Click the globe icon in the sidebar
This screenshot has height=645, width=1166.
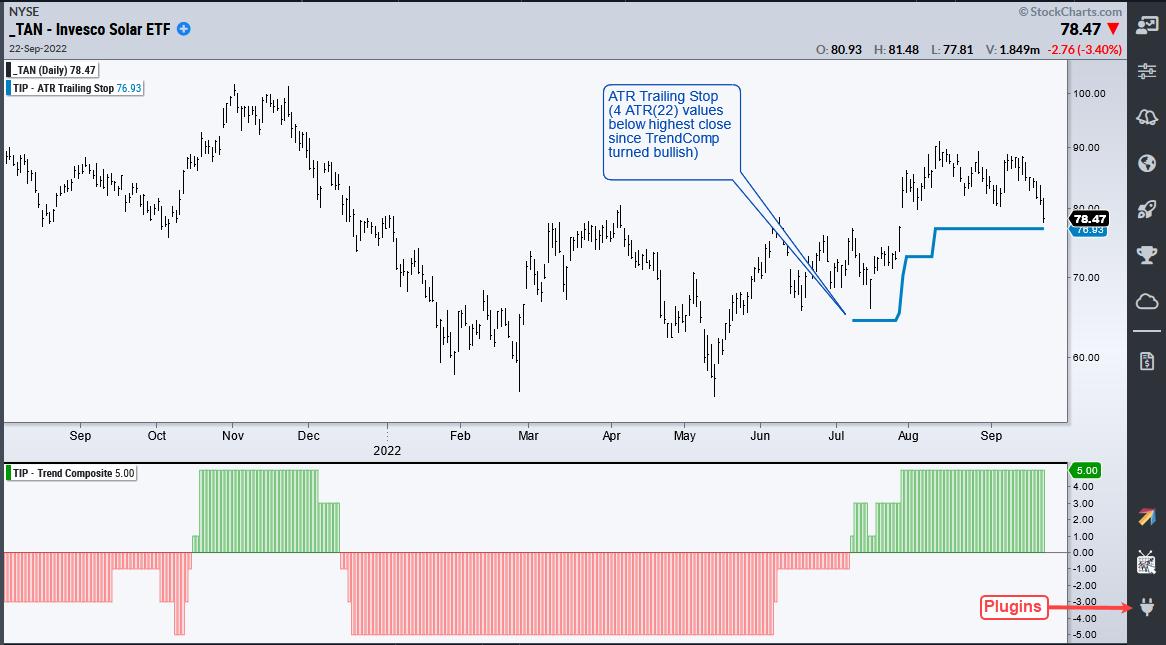click(x=1146, y=163)
